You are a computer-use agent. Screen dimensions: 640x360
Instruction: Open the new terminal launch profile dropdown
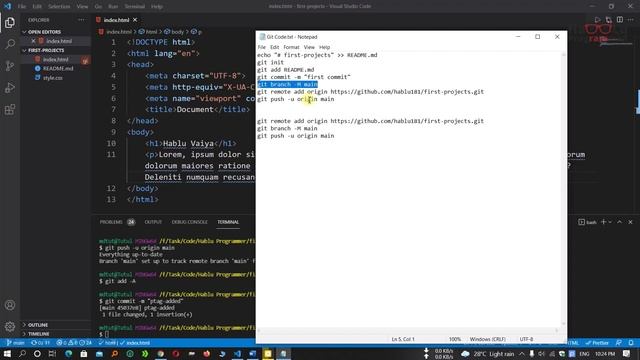[x=610, y=222]
